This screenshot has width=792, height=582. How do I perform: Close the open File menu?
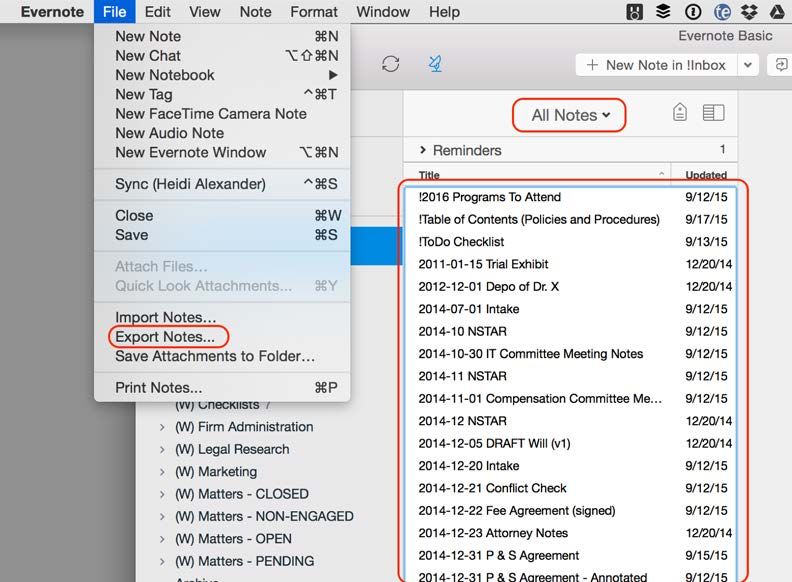pyautogui.click(x=115, y=12)
